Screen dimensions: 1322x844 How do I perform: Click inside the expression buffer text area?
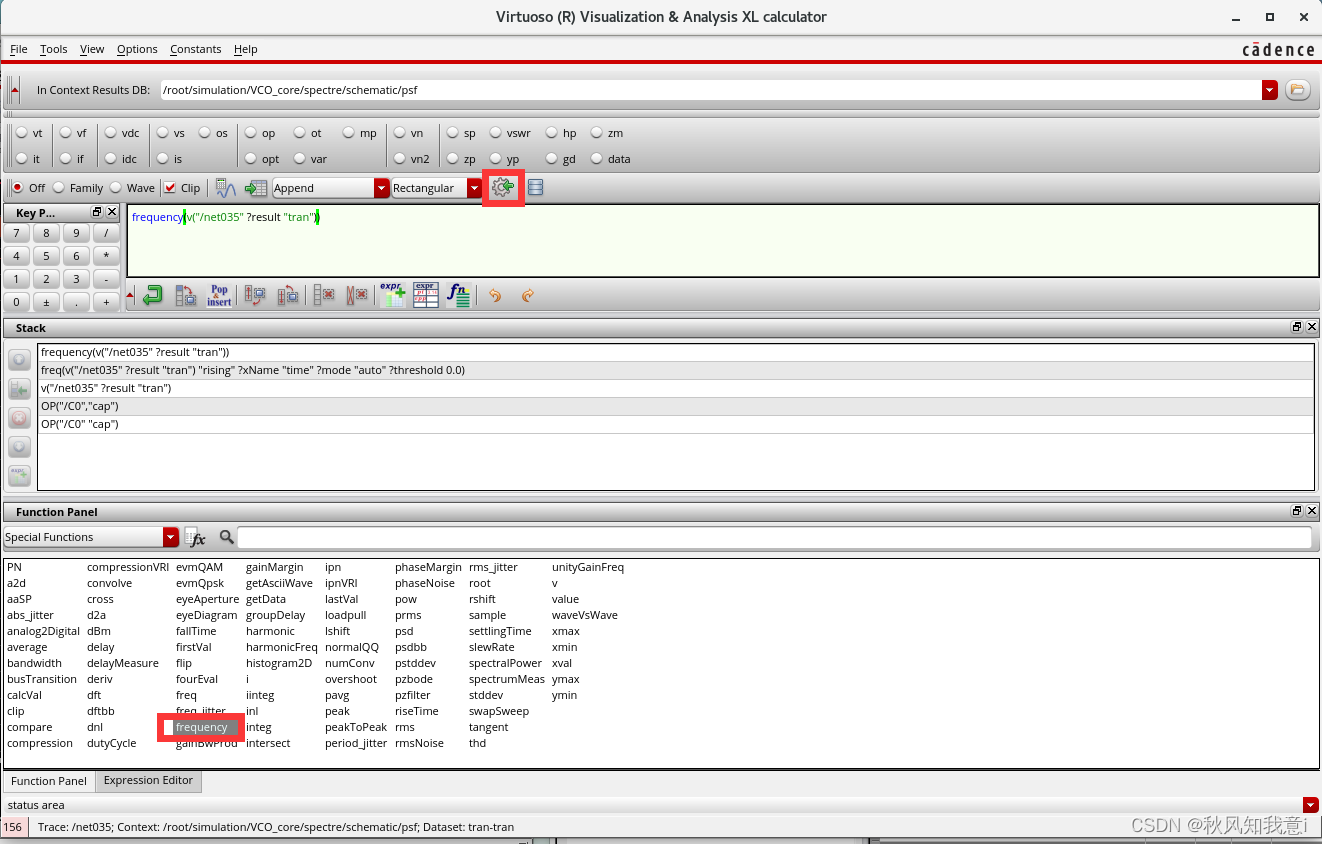tap(722, 240)
